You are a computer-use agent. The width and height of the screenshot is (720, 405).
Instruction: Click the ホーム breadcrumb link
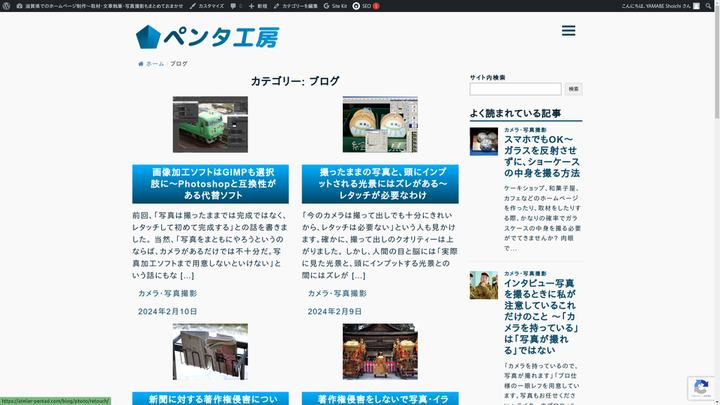click(155, 64)
